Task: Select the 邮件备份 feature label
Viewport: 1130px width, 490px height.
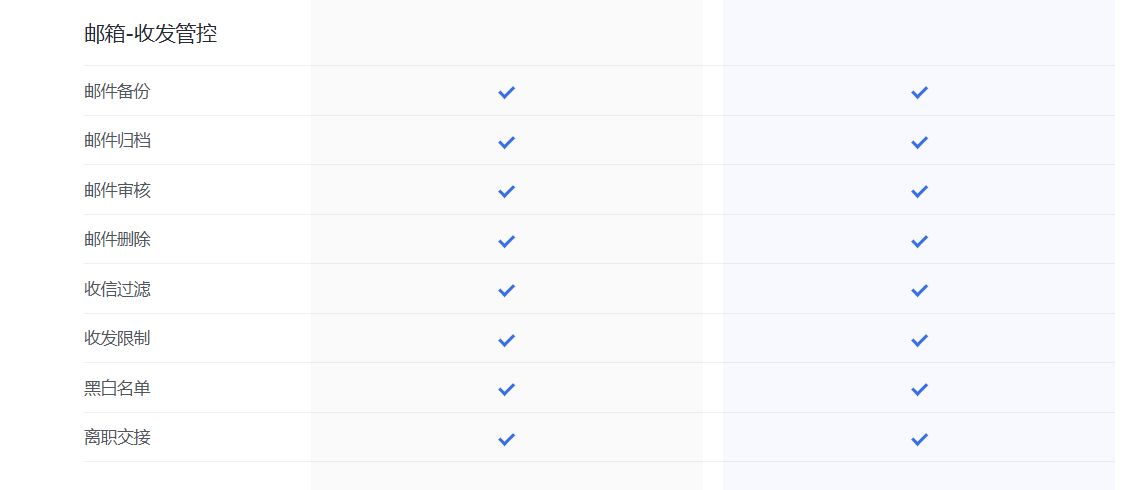Action: [117, 91]
